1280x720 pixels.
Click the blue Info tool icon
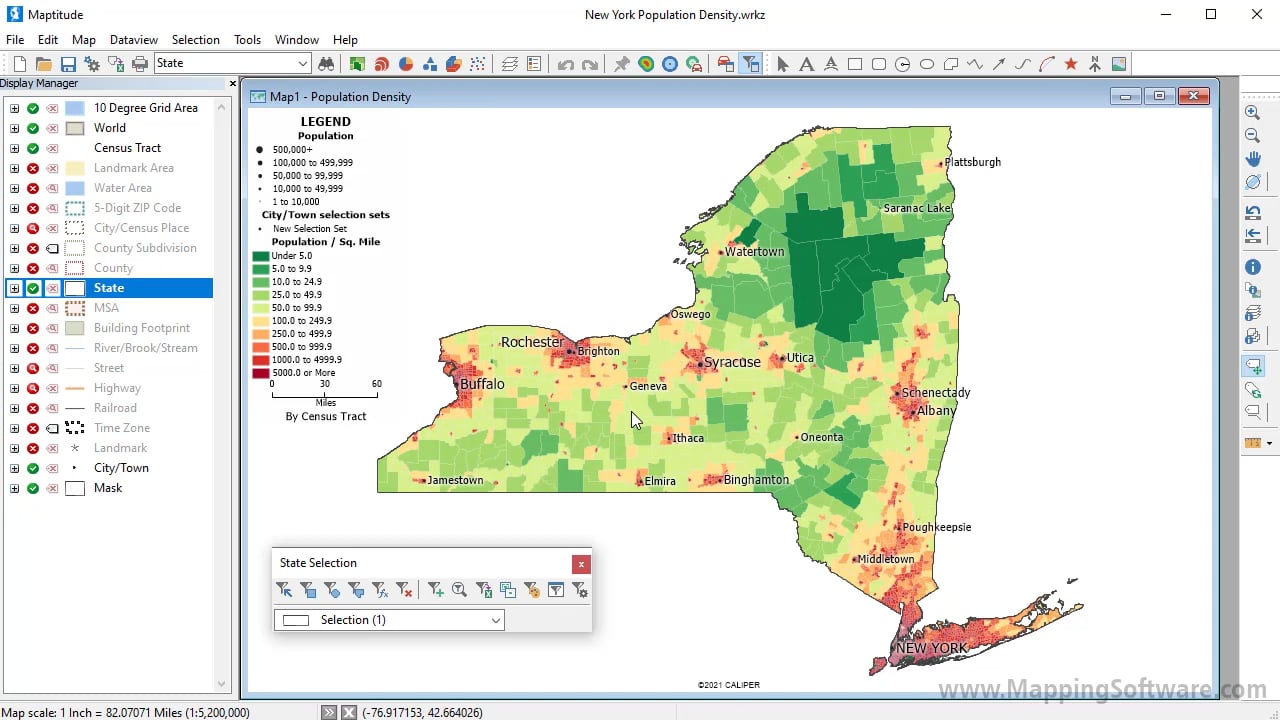(x=1252, y=267)
